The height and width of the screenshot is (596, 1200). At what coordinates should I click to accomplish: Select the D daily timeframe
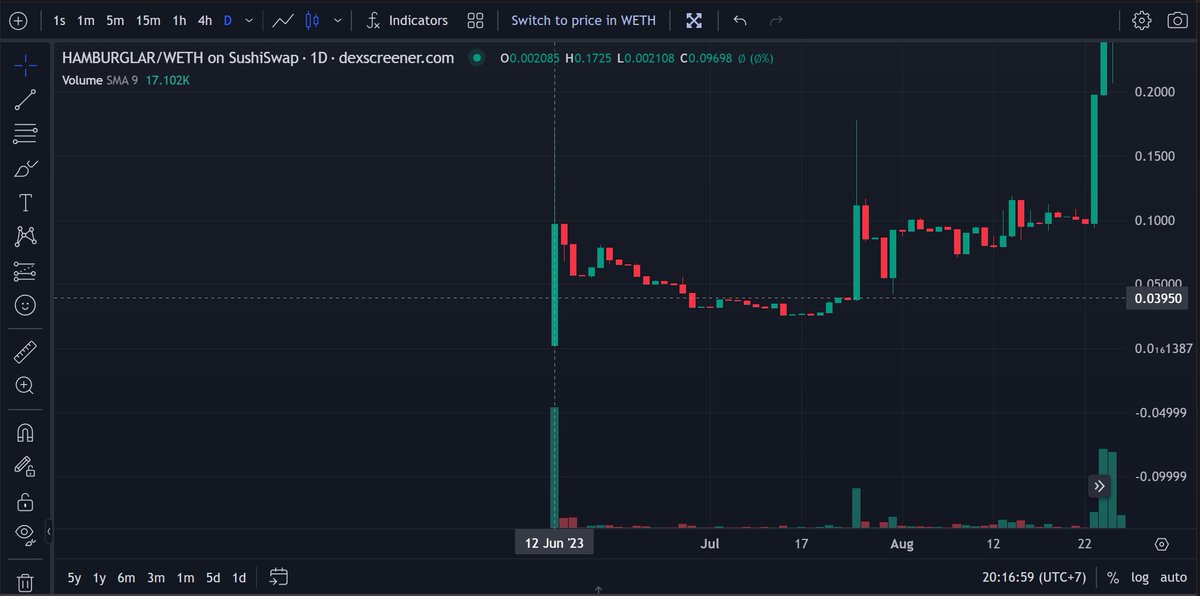pos(227,20)
